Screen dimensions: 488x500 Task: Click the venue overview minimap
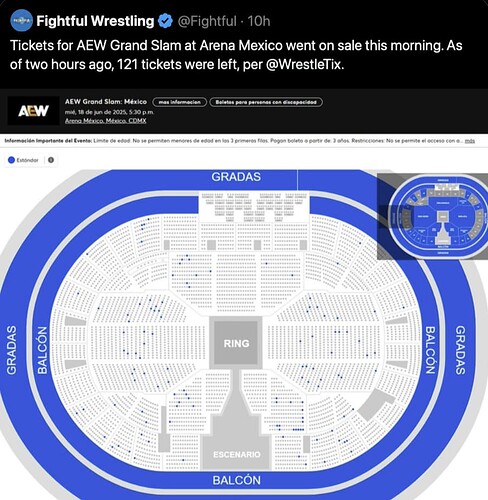click(433, 216)
